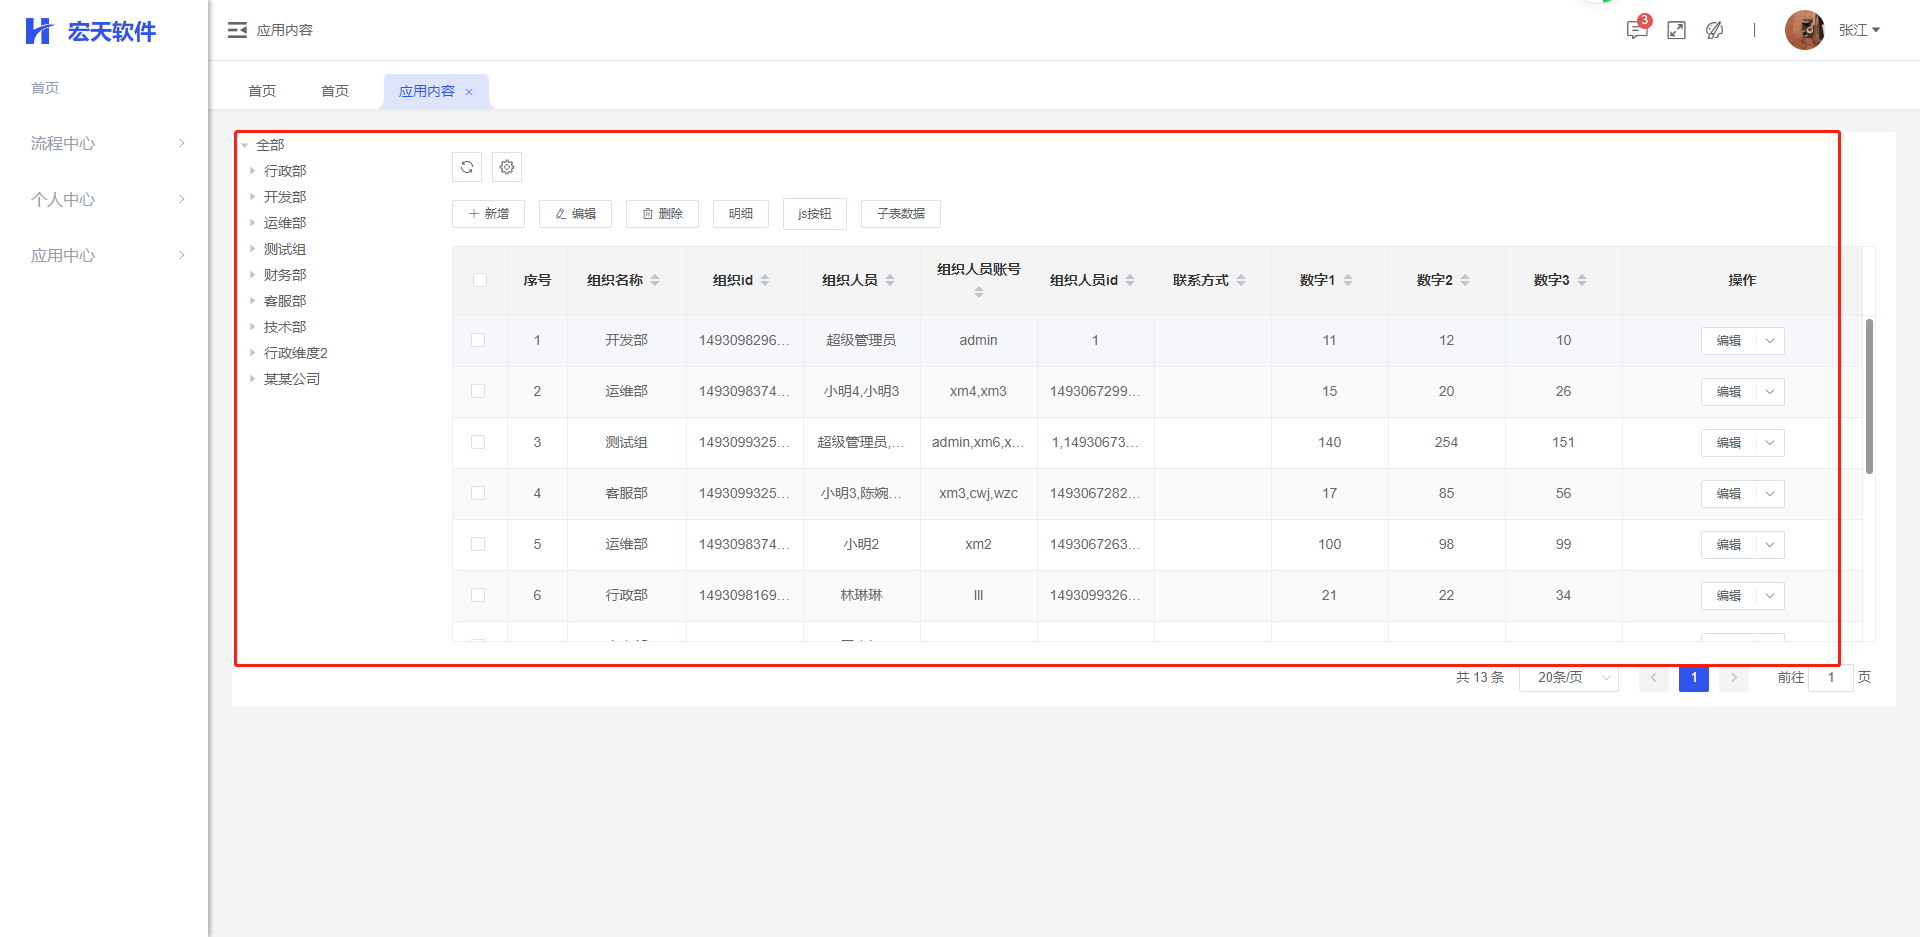1920x937 pixels.
Task: Expand 流程中心 in the sidebar
Action: (x=107, y=143)
